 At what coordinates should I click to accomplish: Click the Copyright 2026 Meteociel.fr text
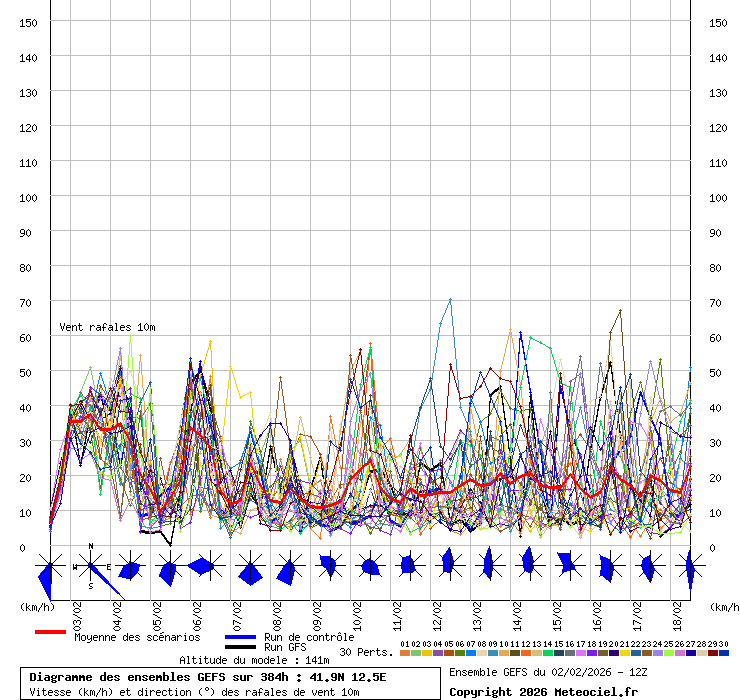[542, 691]
